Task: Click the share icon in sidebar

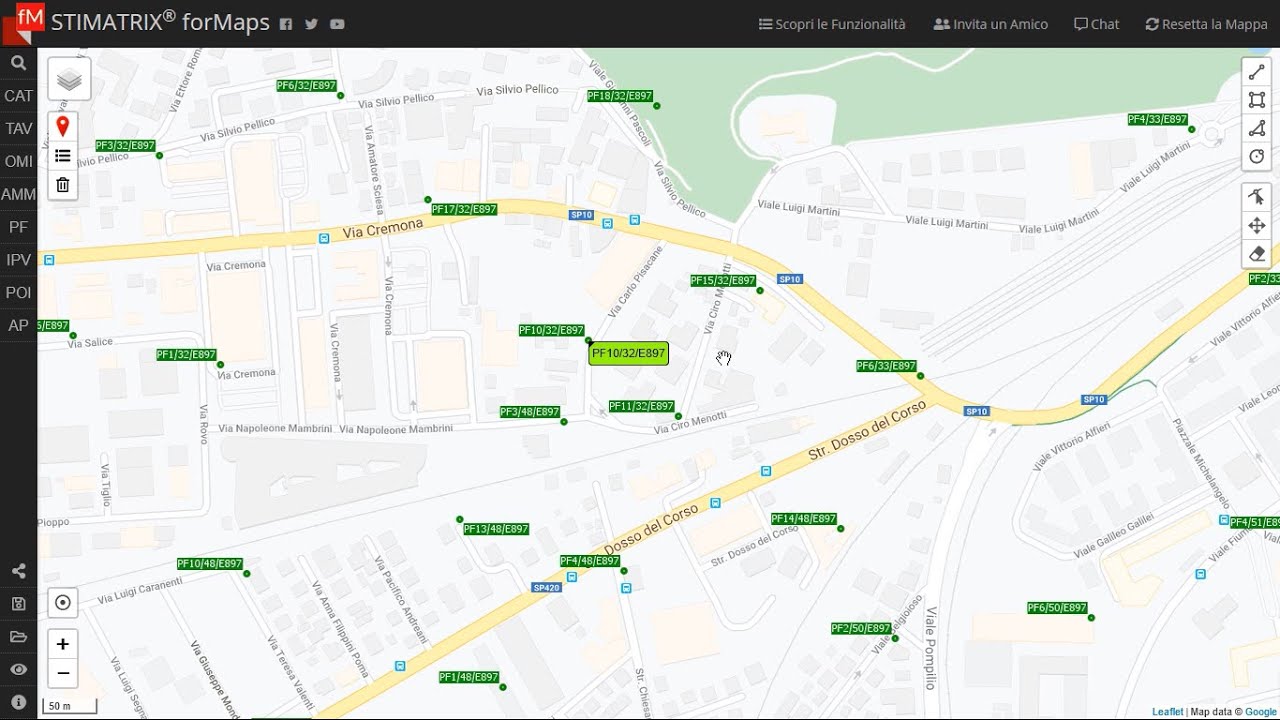Action: [x=18, y=572]
